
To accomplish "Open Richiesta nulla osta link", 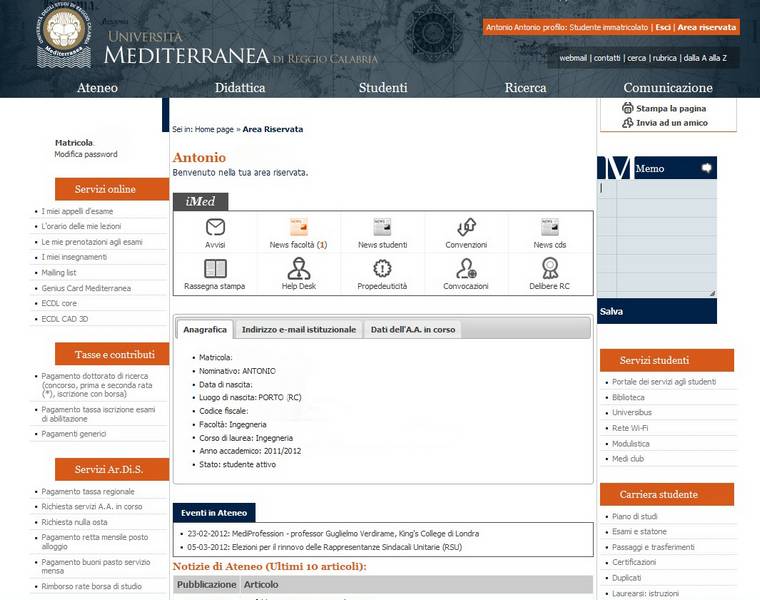I will point(75,522).
